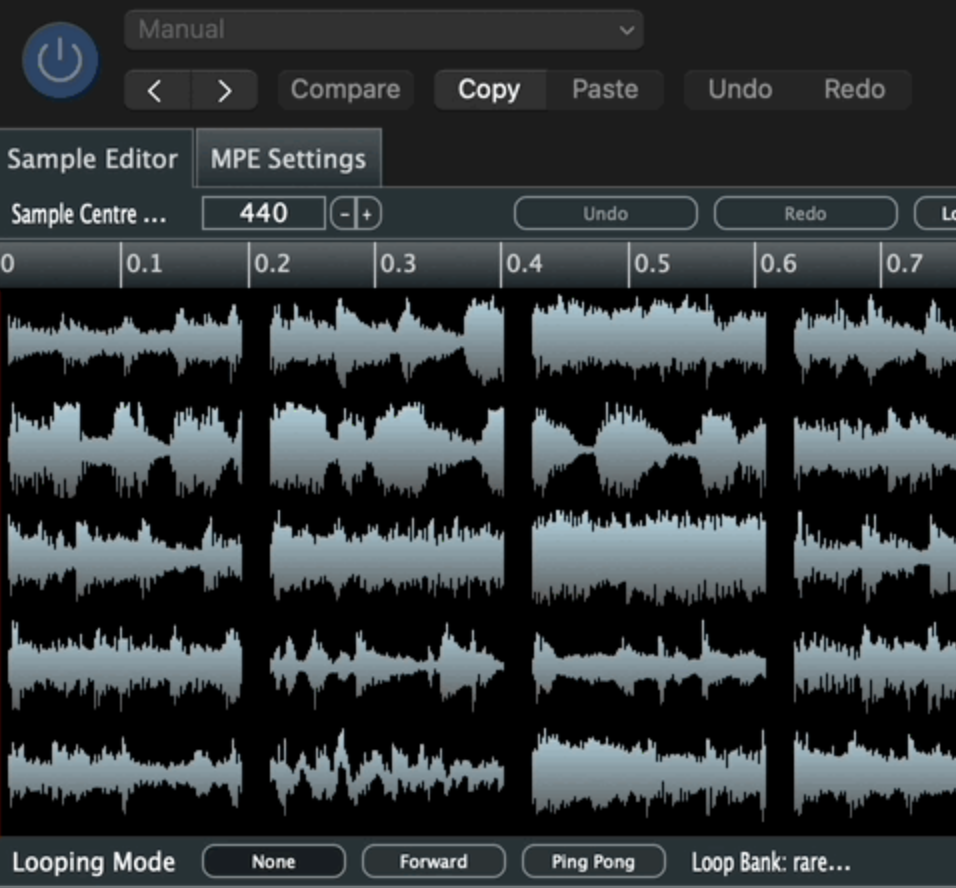Image resolution: width=956 pixels, height=888 pixels.
Task: Toggle the plugin power bypass button
Action: [60, 61]
